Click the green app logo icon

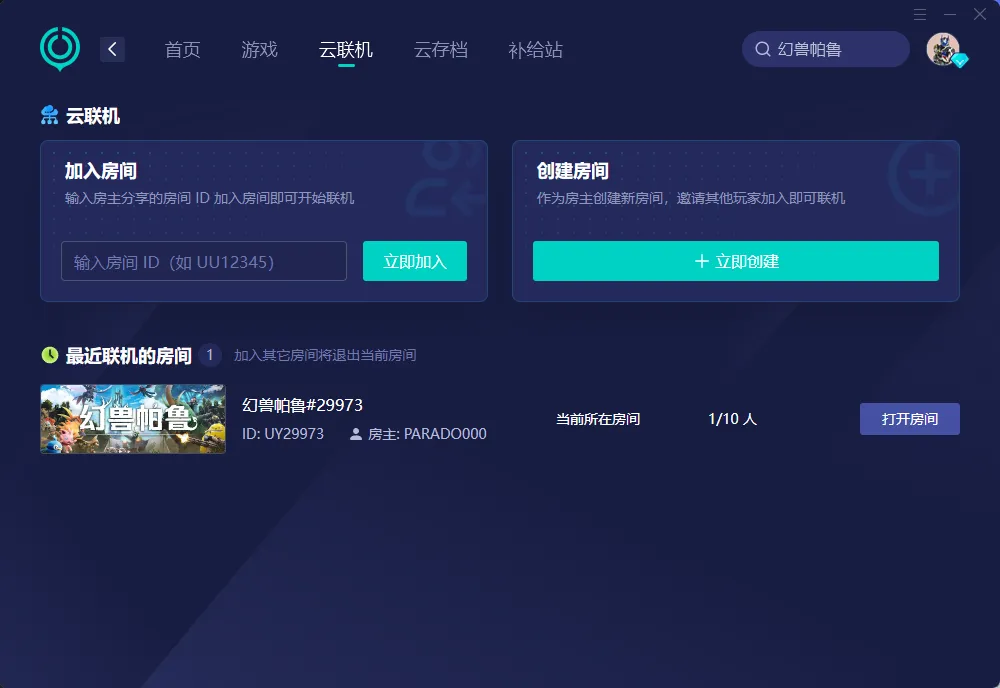click(60, 48)
